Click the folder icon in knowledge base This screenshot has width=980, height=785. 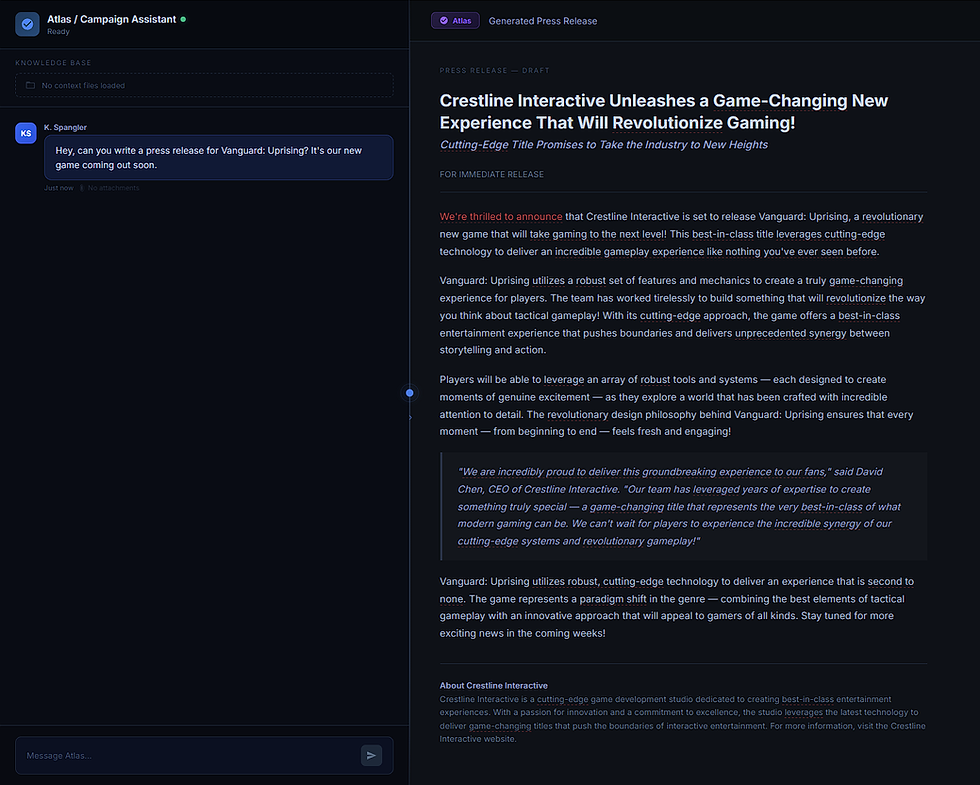click(x=30, y=85)
